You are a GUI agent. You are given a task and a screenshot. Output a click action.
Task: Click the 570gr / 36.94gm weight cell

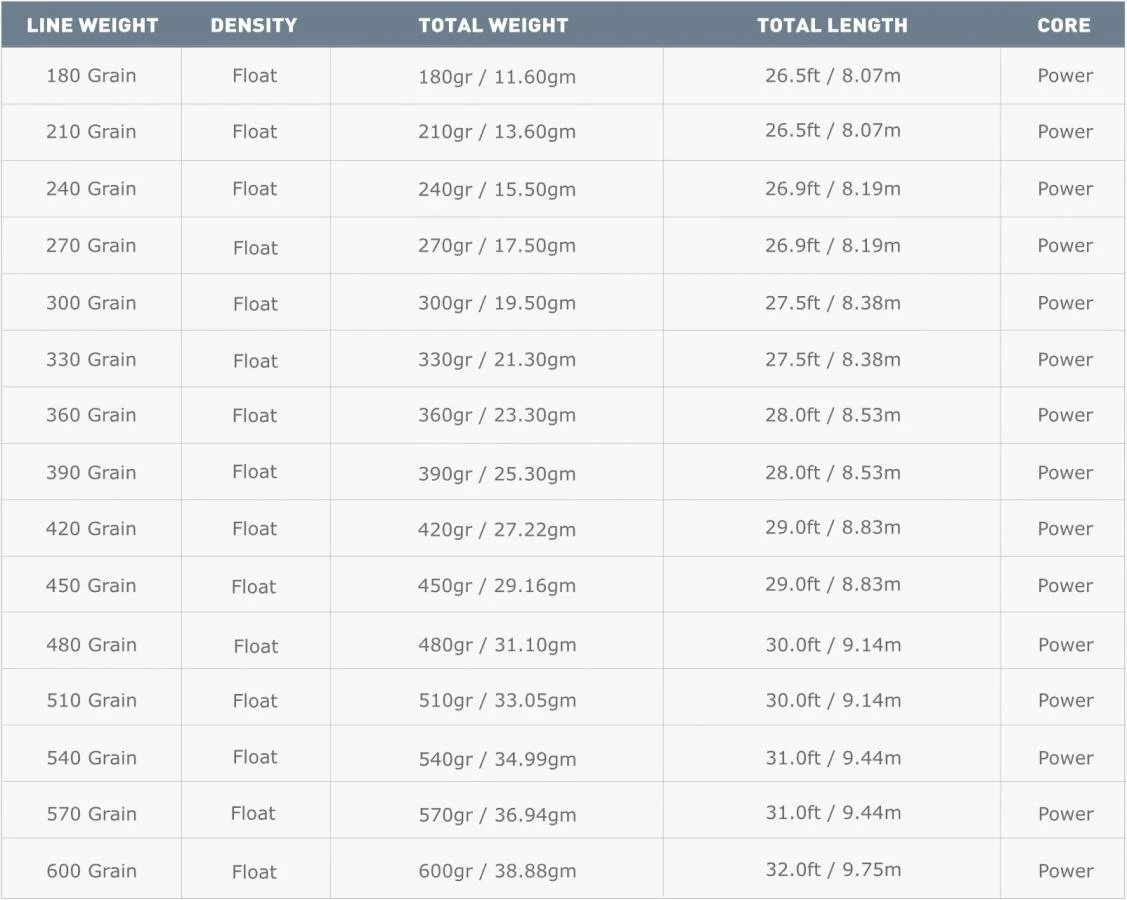click(497, 815)
